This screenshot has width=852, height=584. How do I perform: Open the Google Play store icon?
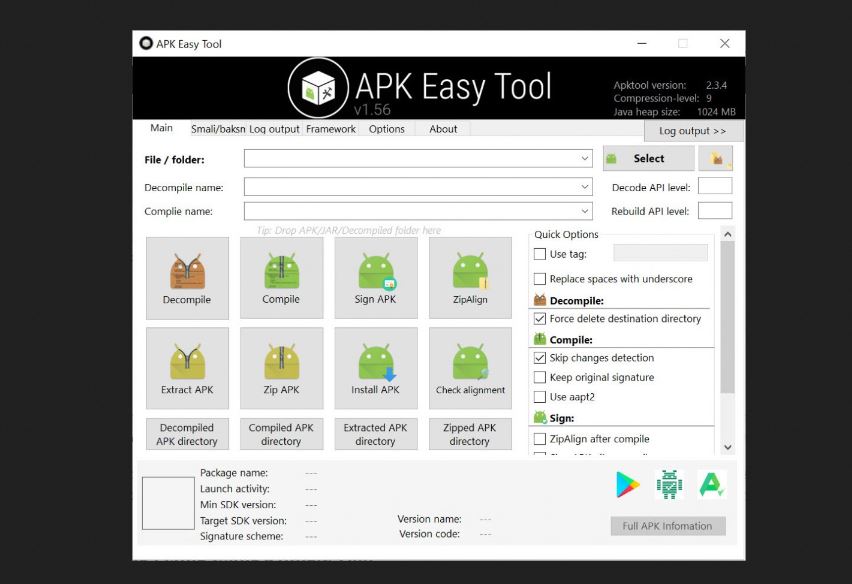coord(627,484)
